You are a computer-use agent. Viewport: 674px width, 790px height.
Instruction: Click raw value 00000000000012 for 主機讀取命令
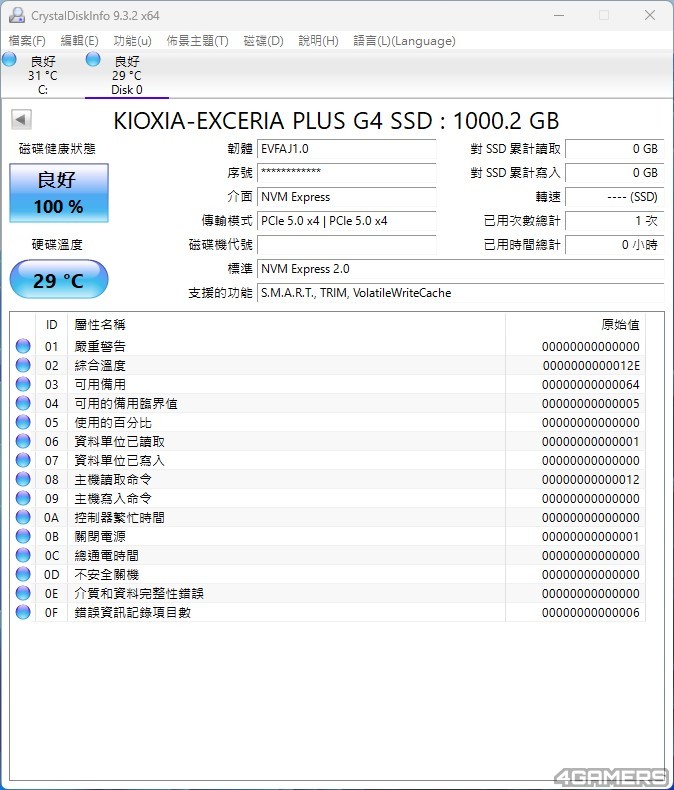591,480
